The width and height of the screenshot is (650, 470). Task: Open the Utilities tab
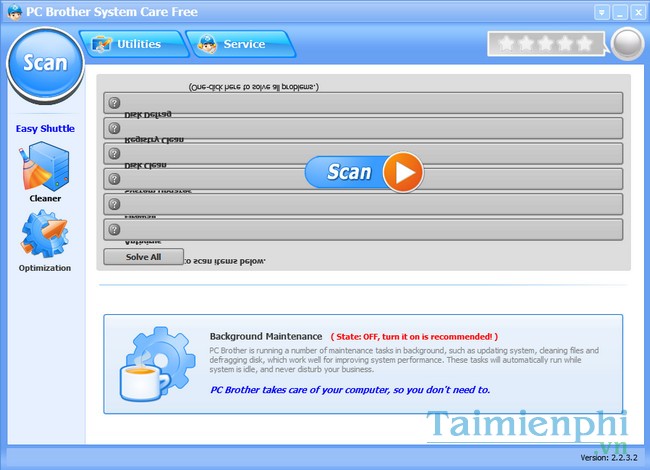pyautogui.click(x=134, y=44)
